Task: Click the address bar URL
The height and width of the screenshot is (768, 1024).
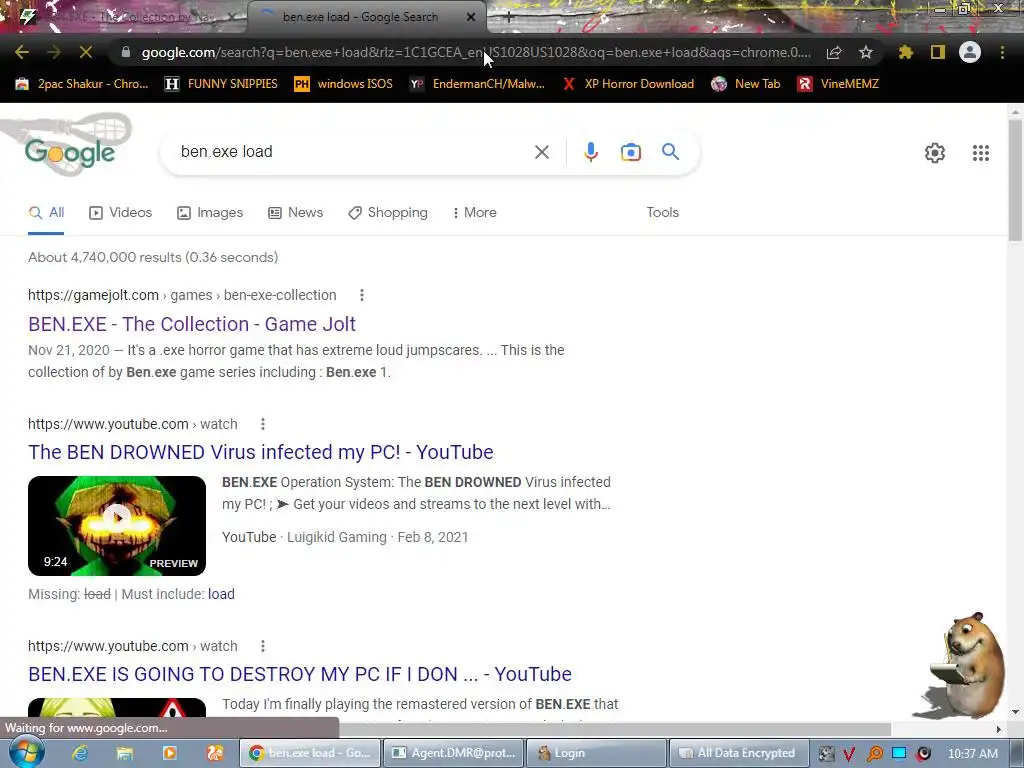Action: pyautogui.click(x=475, y=52)
